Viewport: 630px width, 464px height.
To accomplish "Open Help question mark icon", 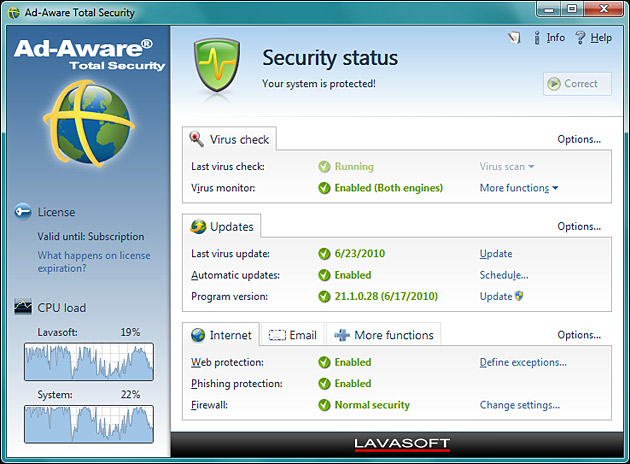I will [580, 38].
